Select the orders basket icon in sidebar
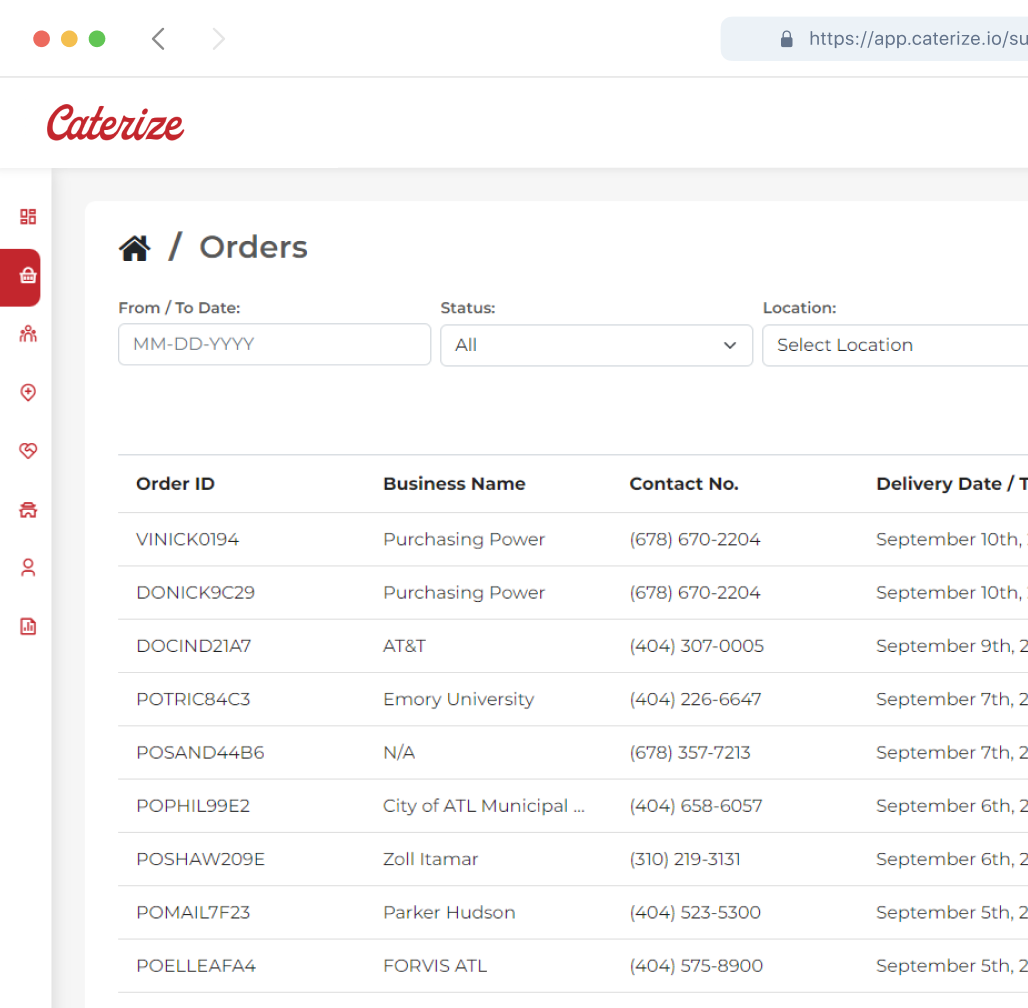Image resolution: width=1028 pixels, height=1008 pixels. 28,277
